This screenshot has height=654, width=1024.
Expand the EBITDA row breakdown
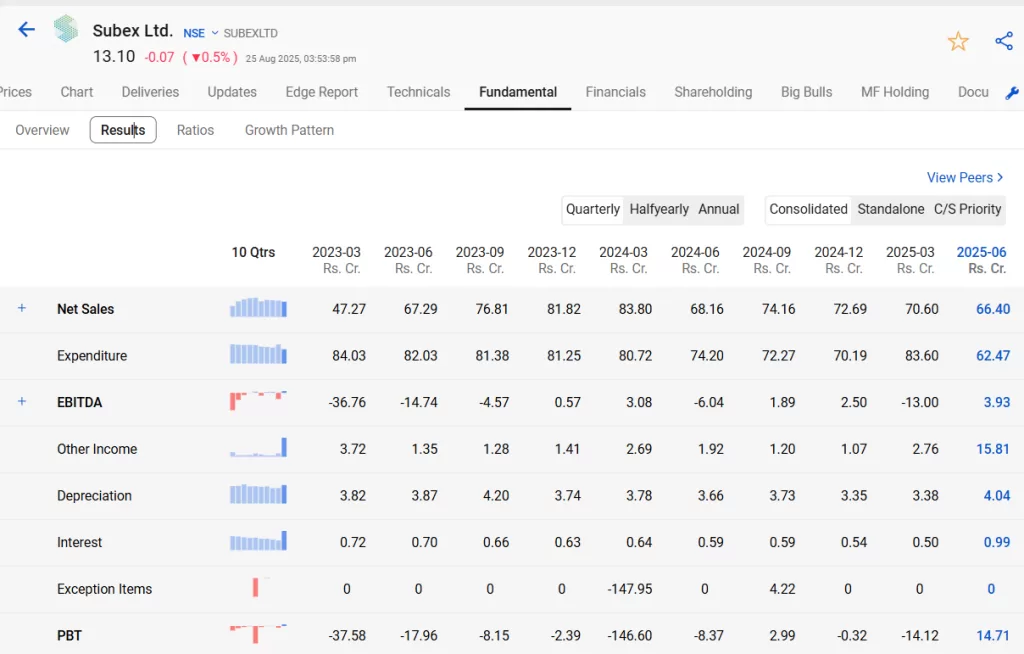(22, 401)
